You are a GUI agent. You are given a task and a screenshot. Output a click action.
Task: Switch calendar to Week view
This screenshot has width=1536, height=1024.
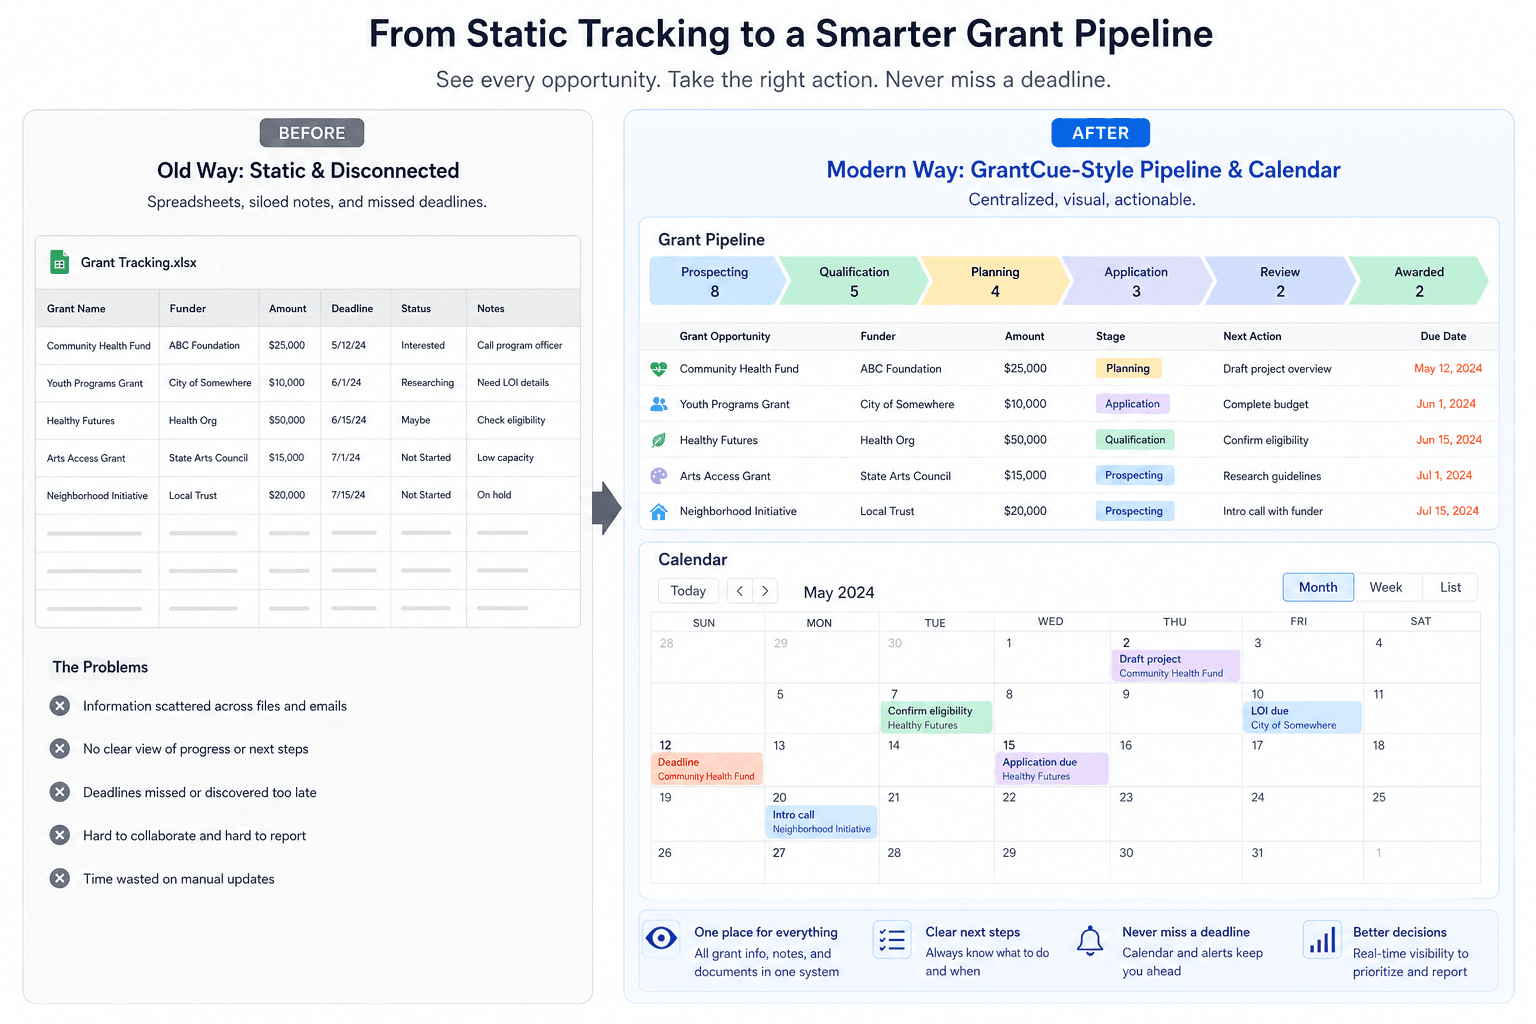pos(1385,587)
